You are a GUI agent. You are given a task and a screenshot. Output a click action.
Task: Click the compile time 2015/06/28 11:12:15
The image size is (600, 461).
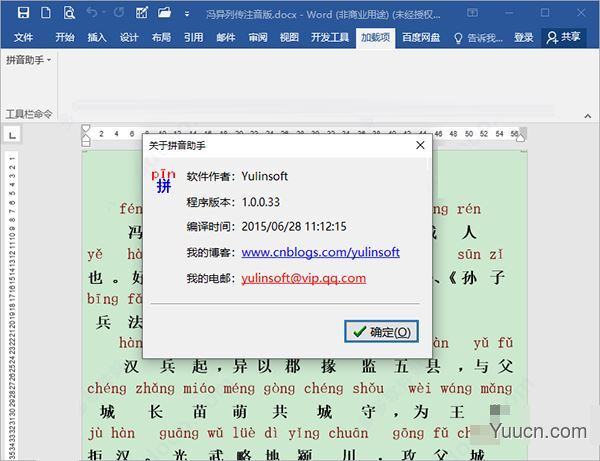tap(294, 226)
